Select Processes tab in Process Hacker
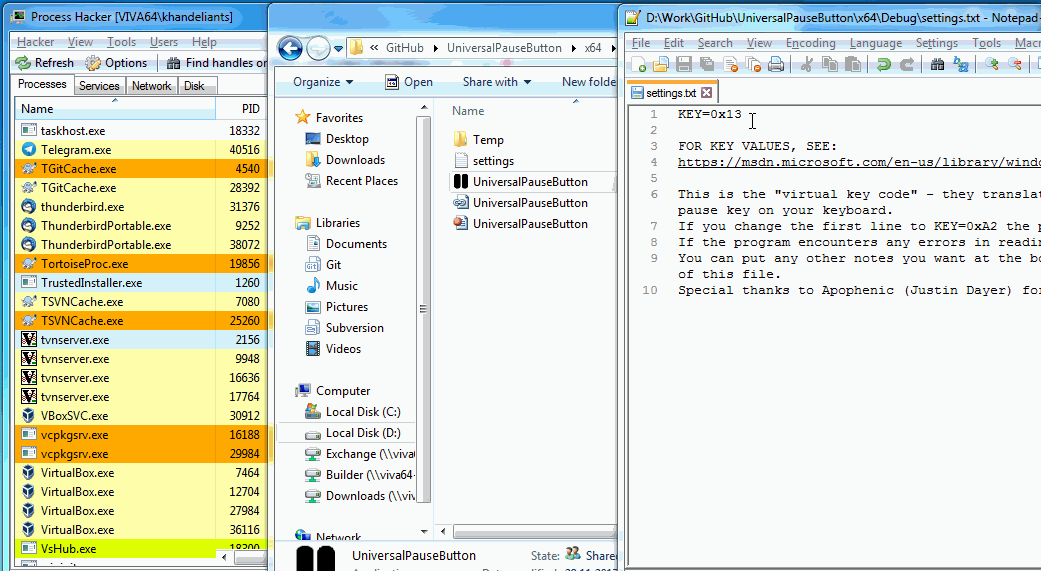Image resolution: width=1041 pixels, height=571 pixels. pos(42,84)
